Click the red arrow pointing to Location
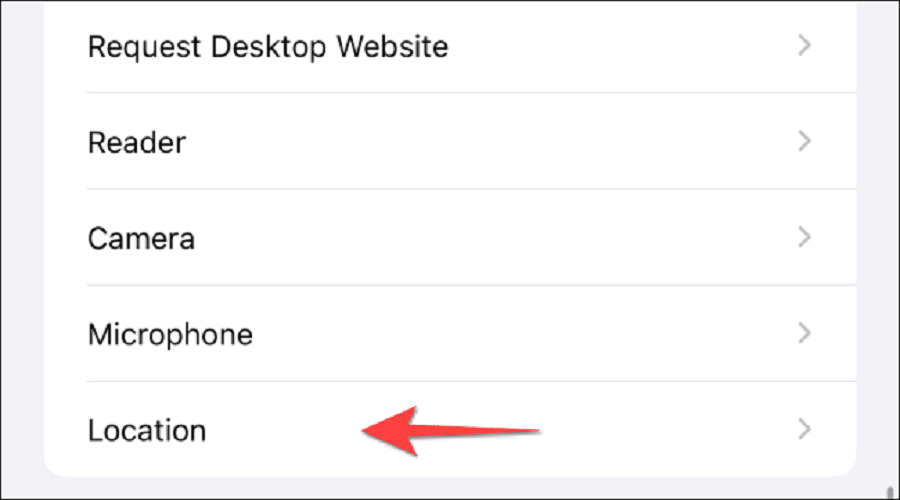Viewport: 900px width, 500px height. pyautogui.click(x=450, y=430)
